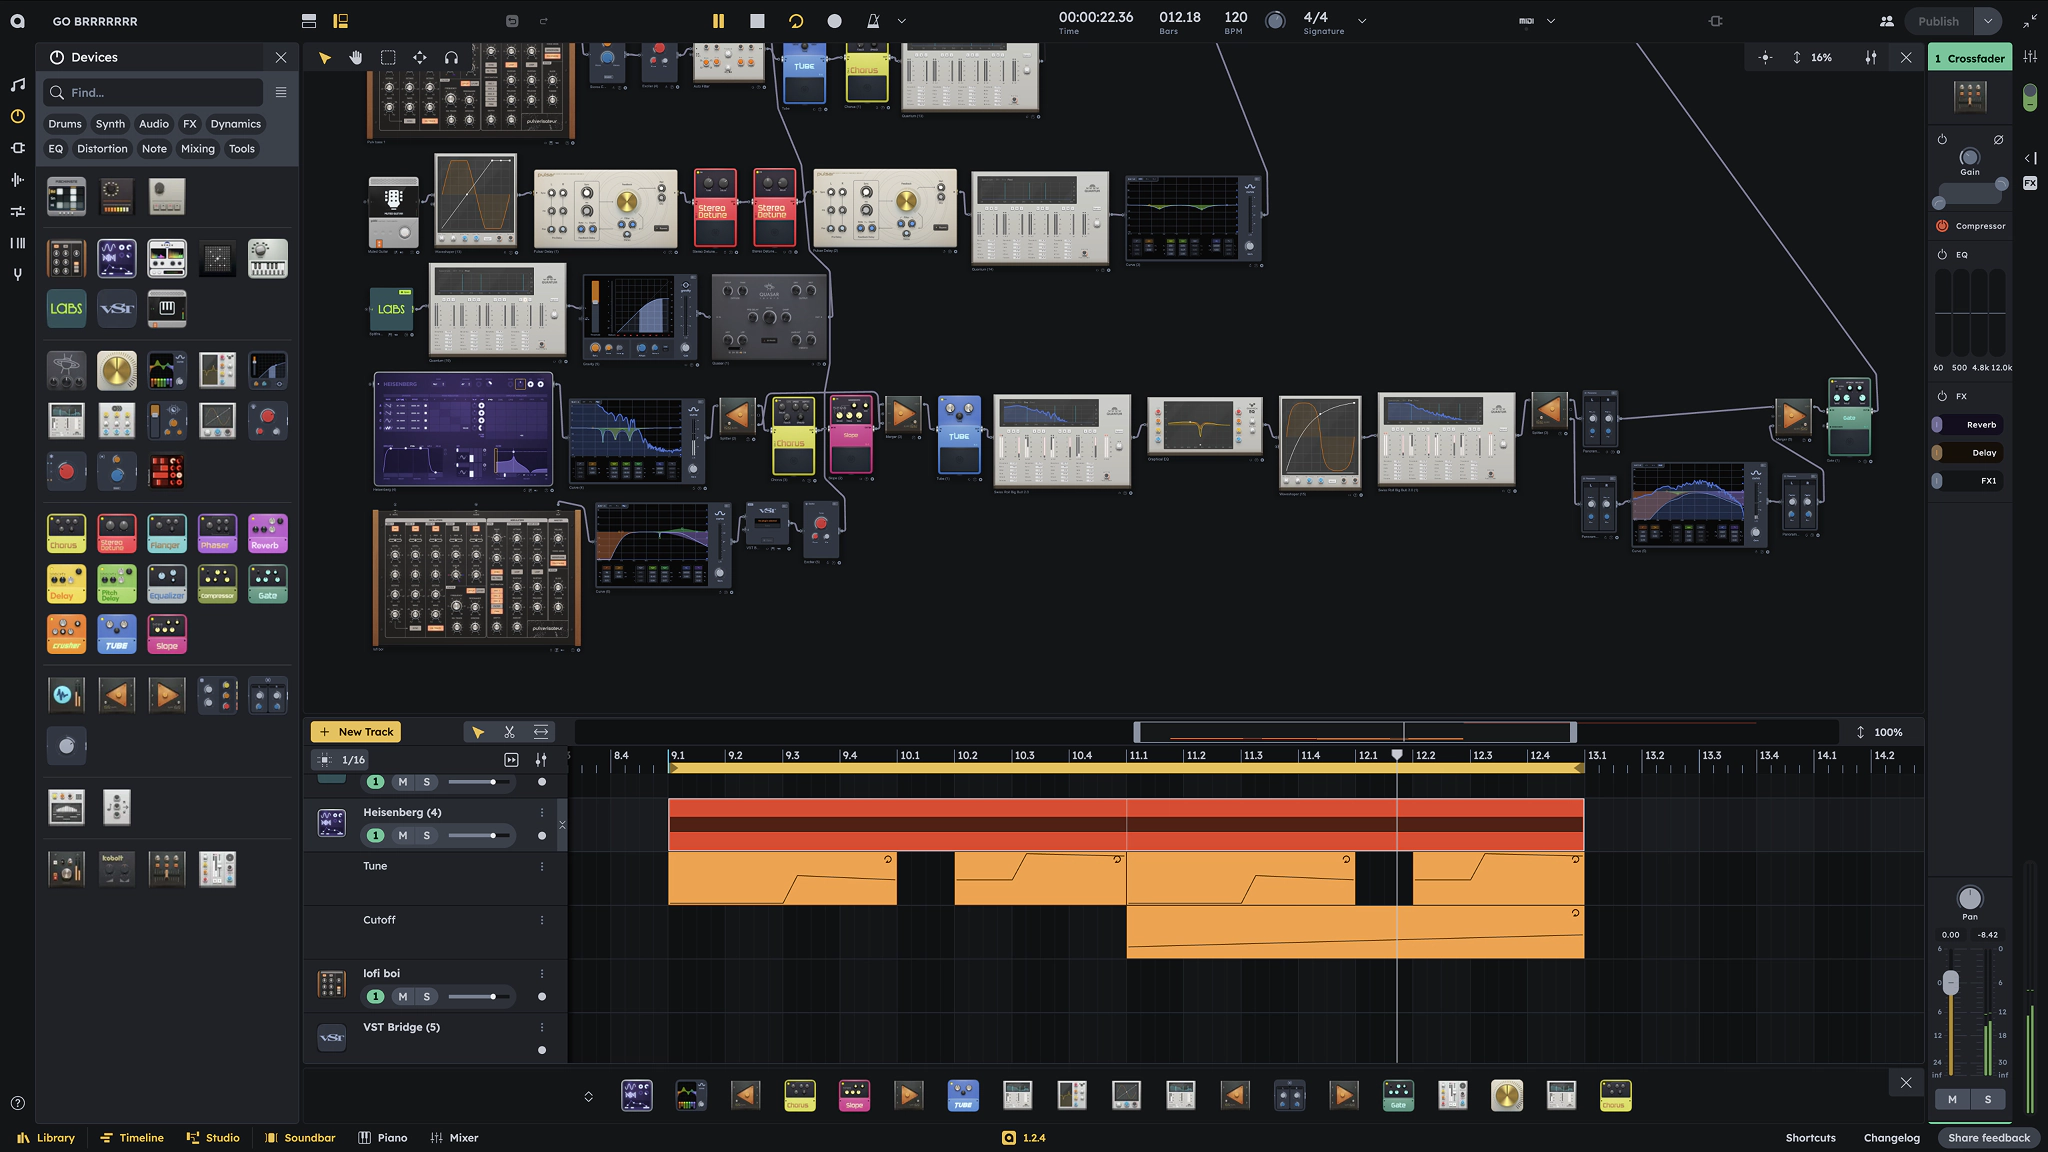This screenshot has width=2048, height=1152.
Task: Adjust the Heisenberg (4) track volume slider
Action: (x=480, y=836)
